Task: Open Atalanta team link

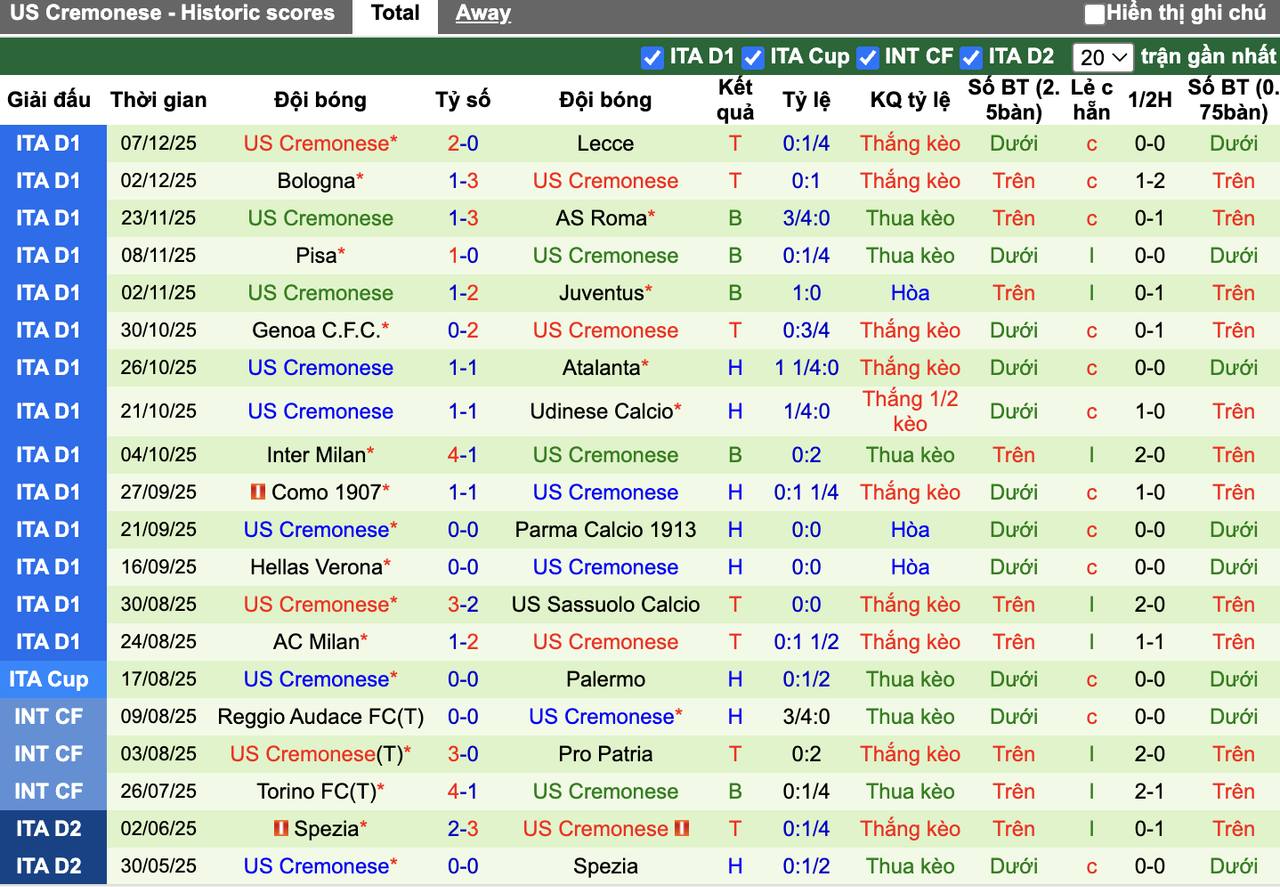Action: (601, 368)
